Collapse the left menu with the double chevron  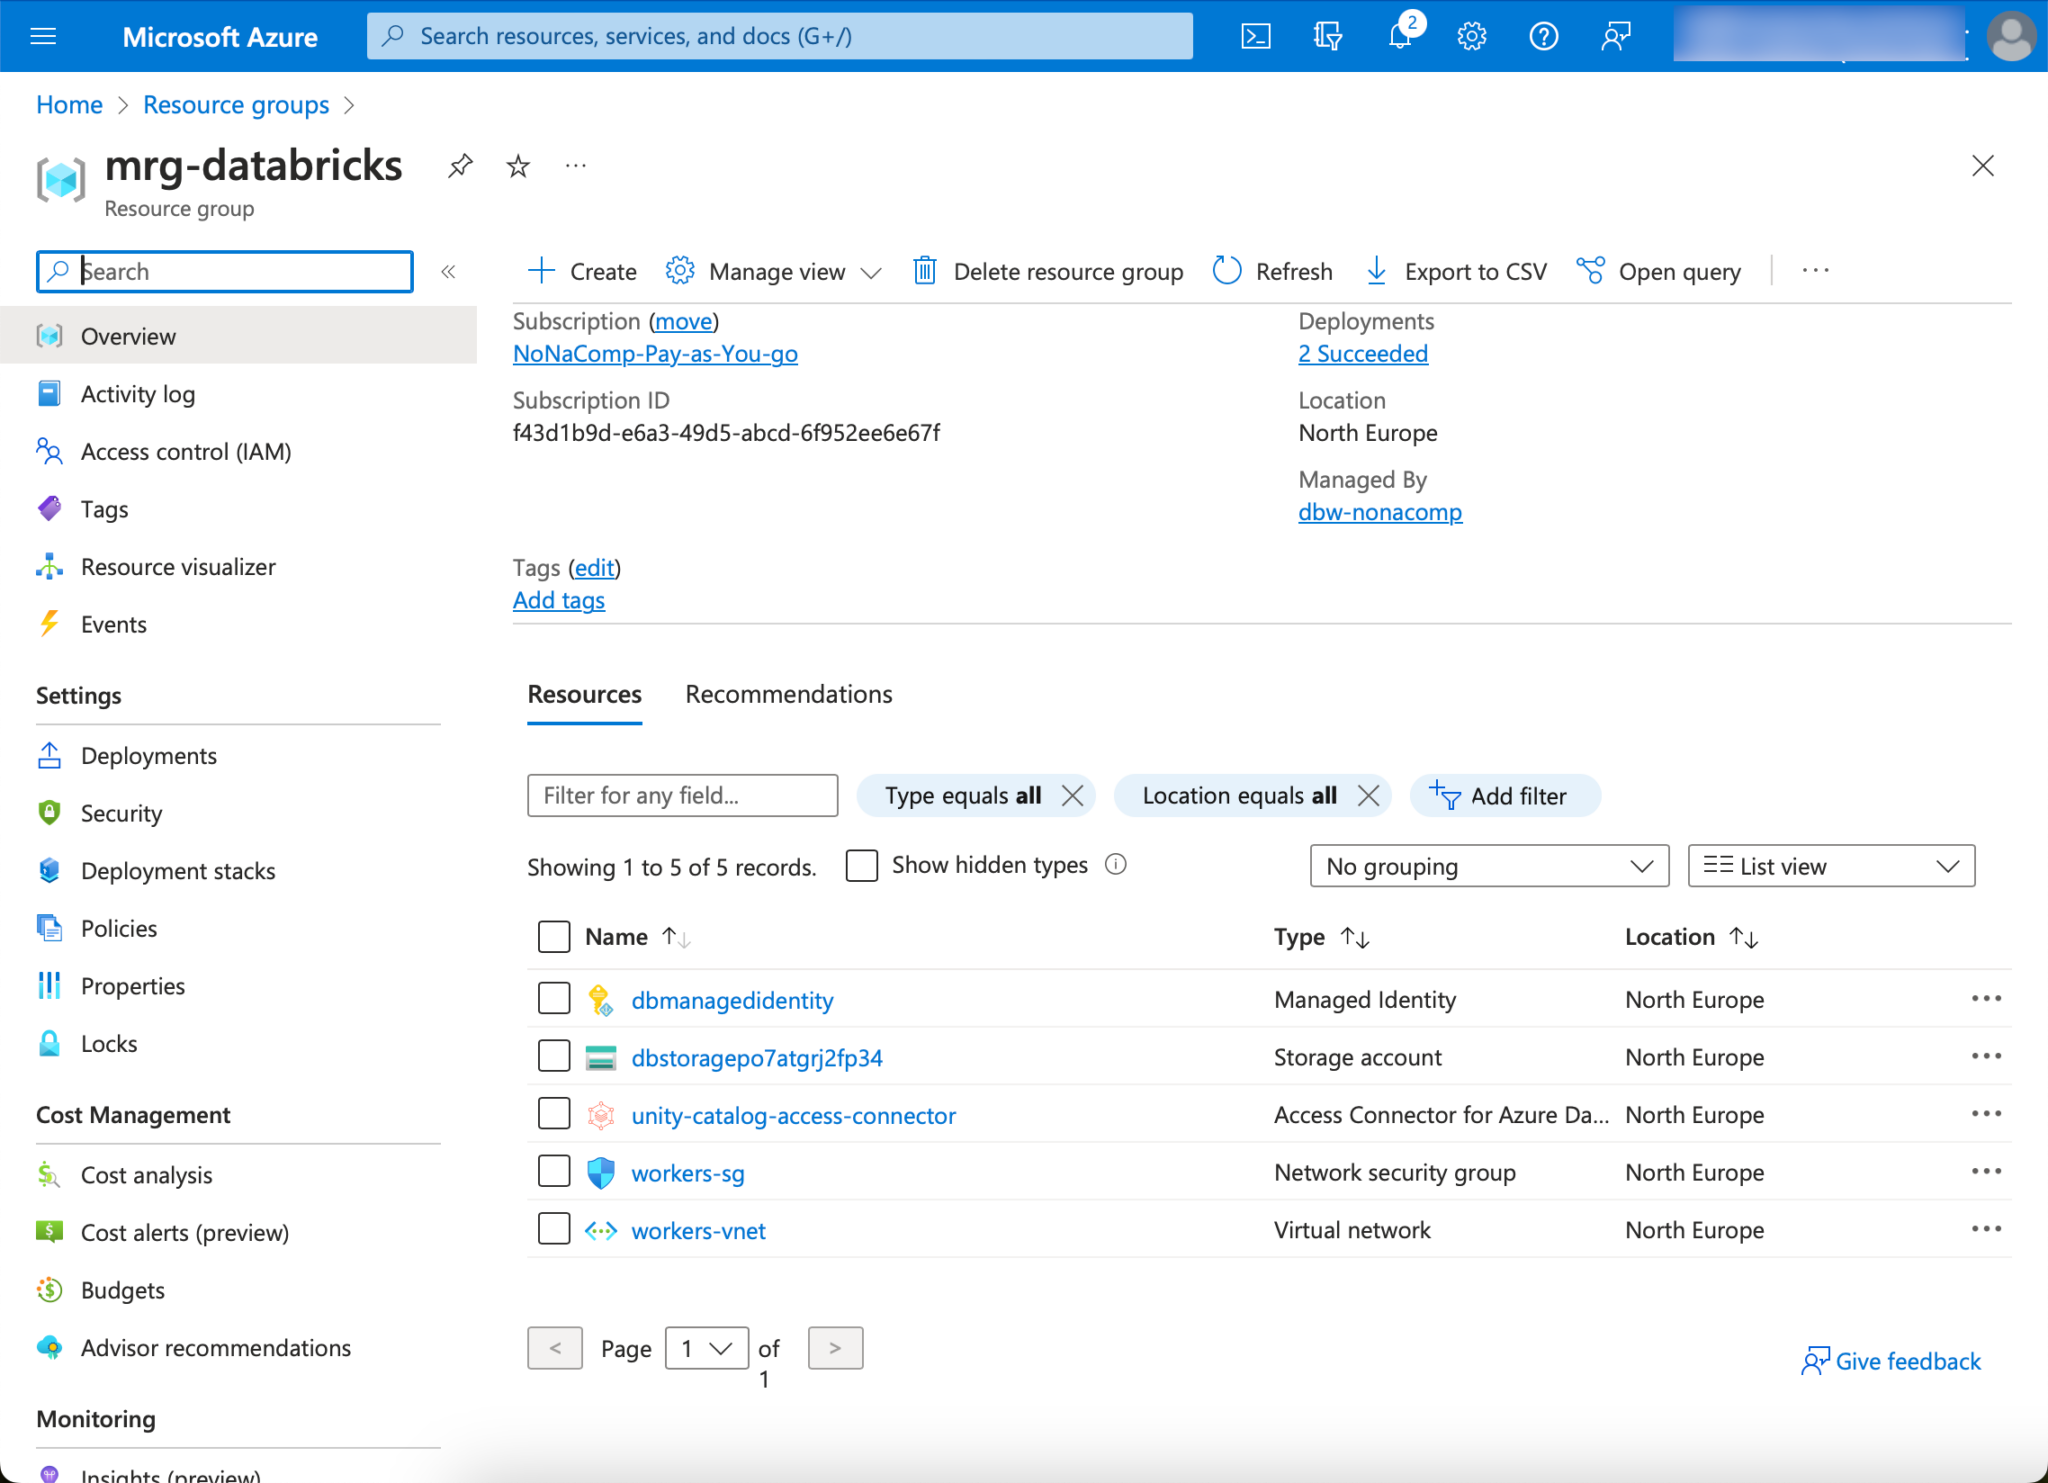point(449,272)
